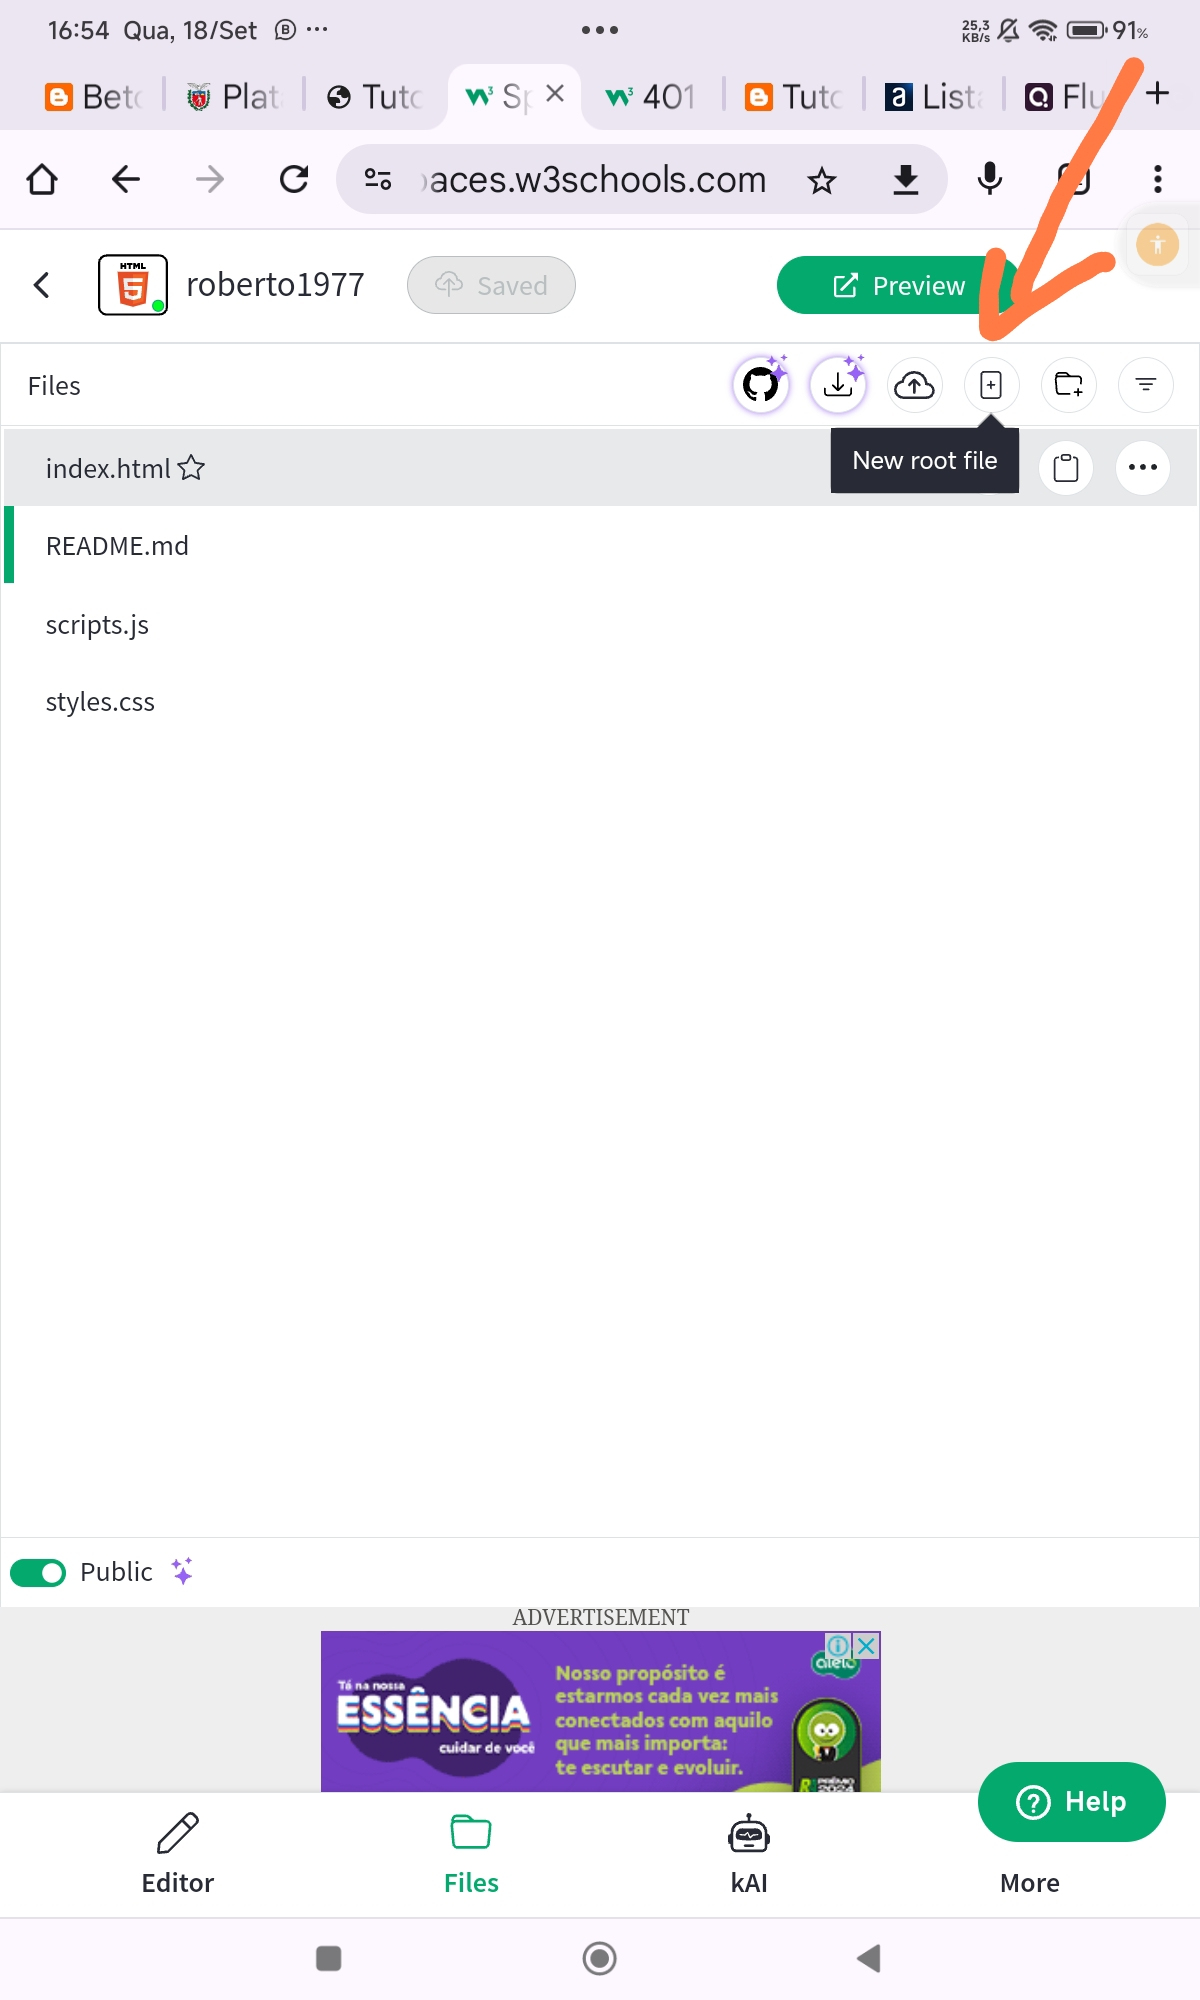Open the GitHub integration icon

click(x=761, y=385)
